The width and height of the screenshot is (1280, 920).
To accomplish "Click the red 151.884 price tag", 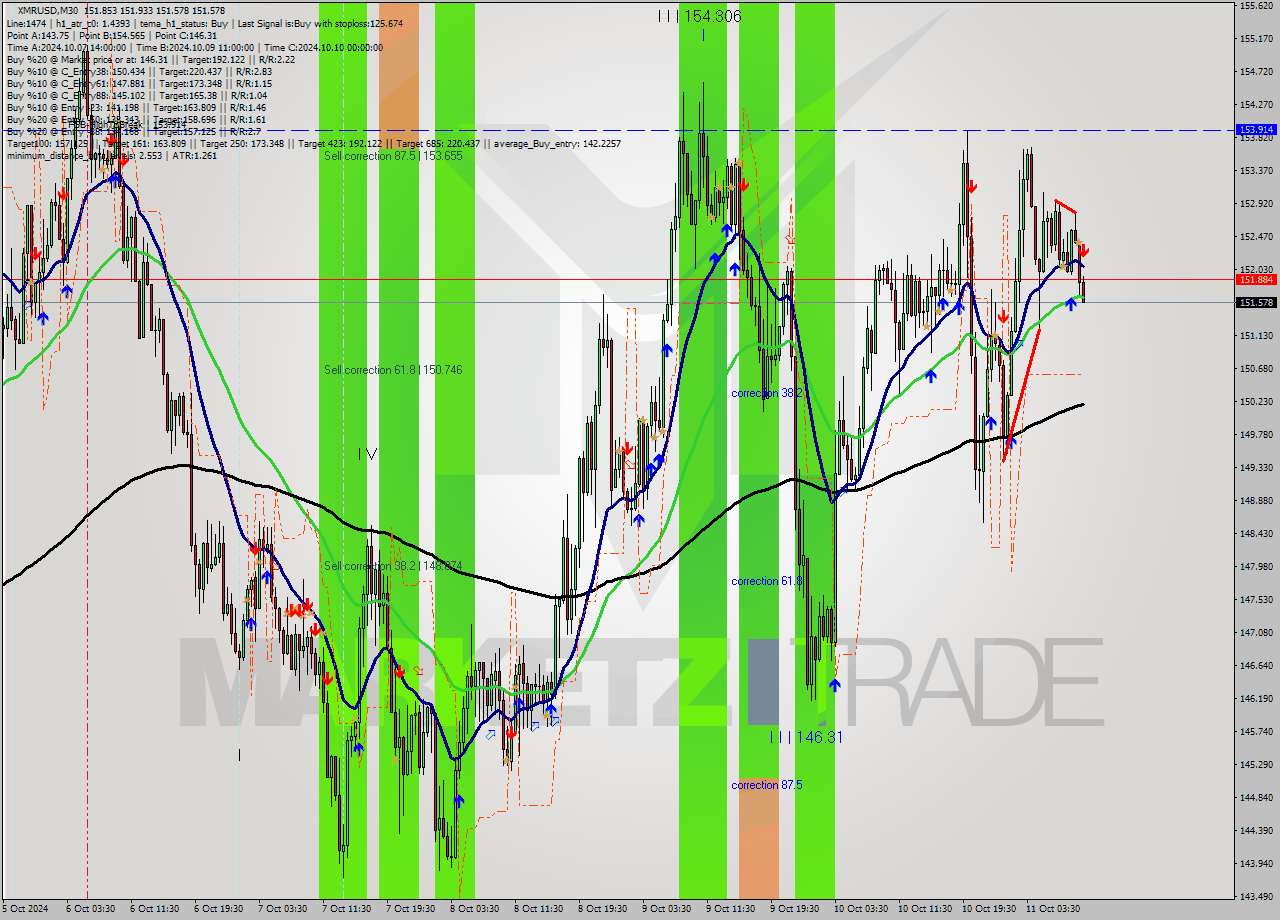I will tap(1256, 280).
